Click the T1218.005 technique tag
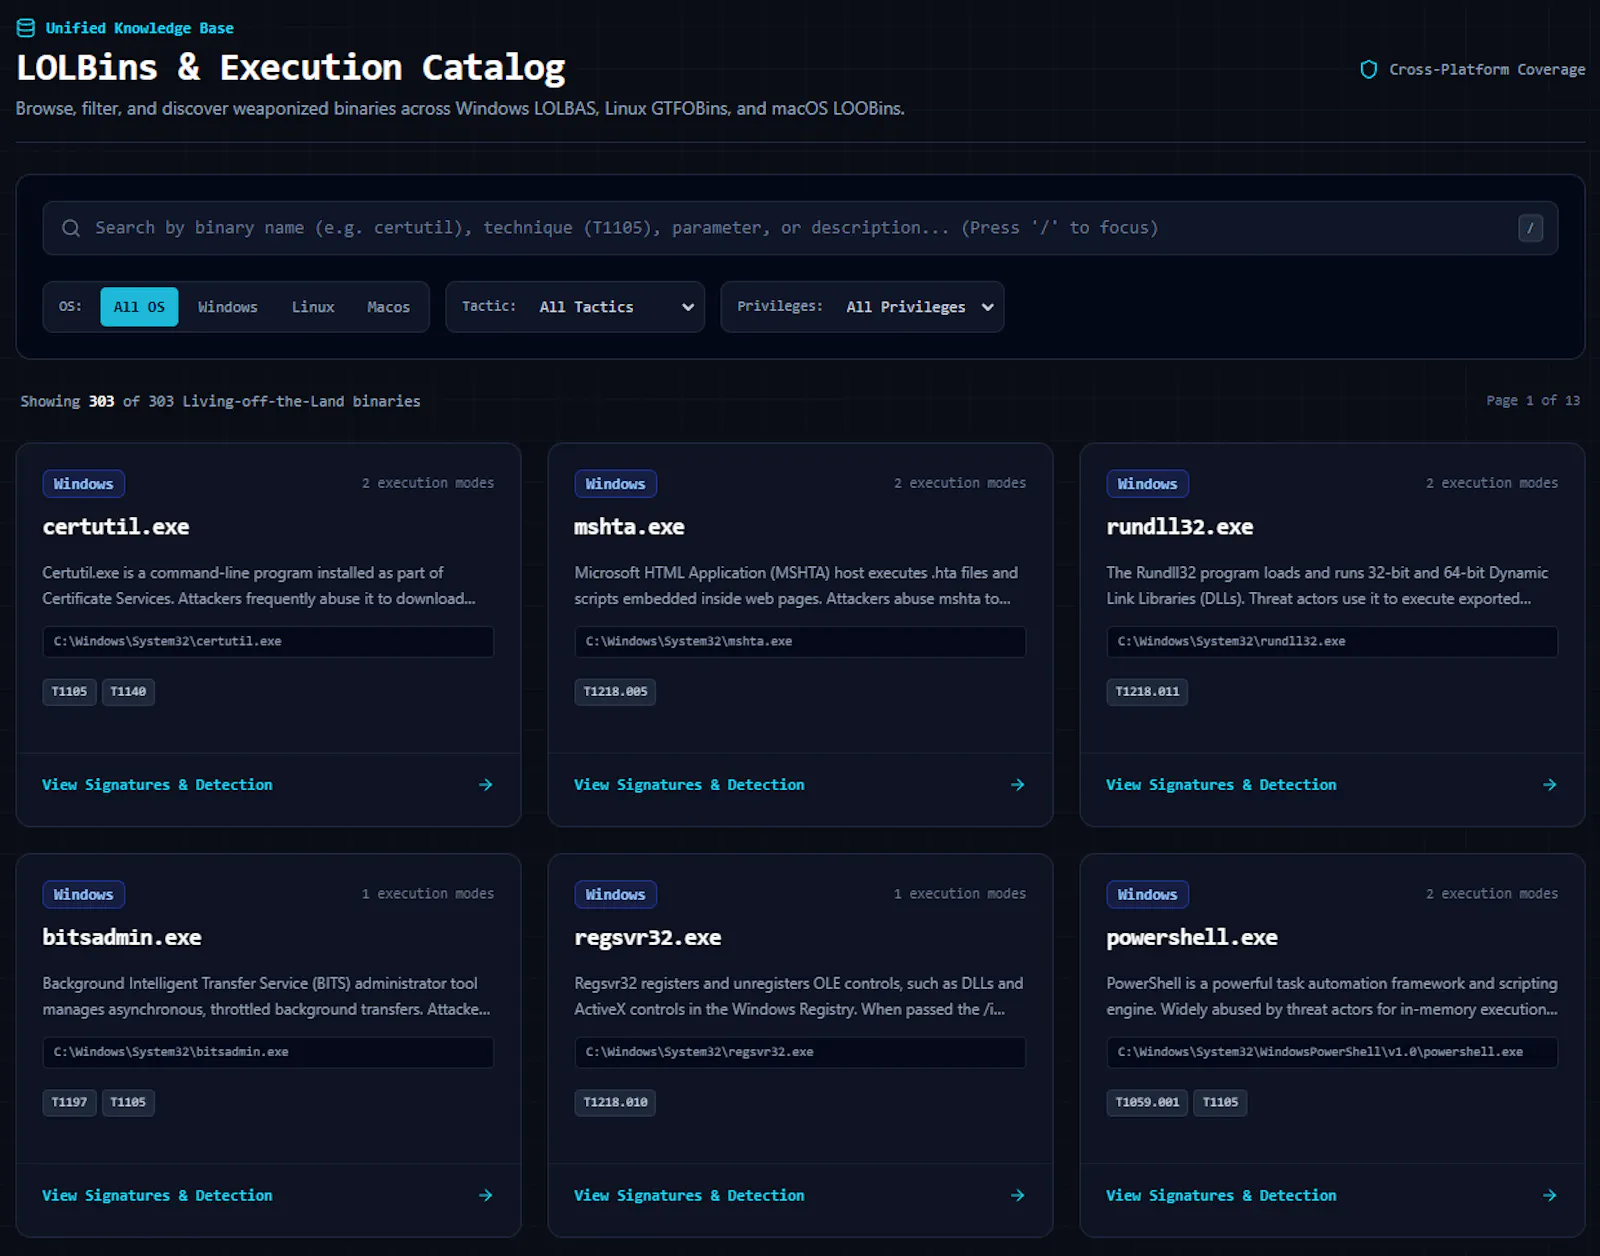Image resolution: width=1600 pixels, height=1256 pixels. [x=615, y=692]
